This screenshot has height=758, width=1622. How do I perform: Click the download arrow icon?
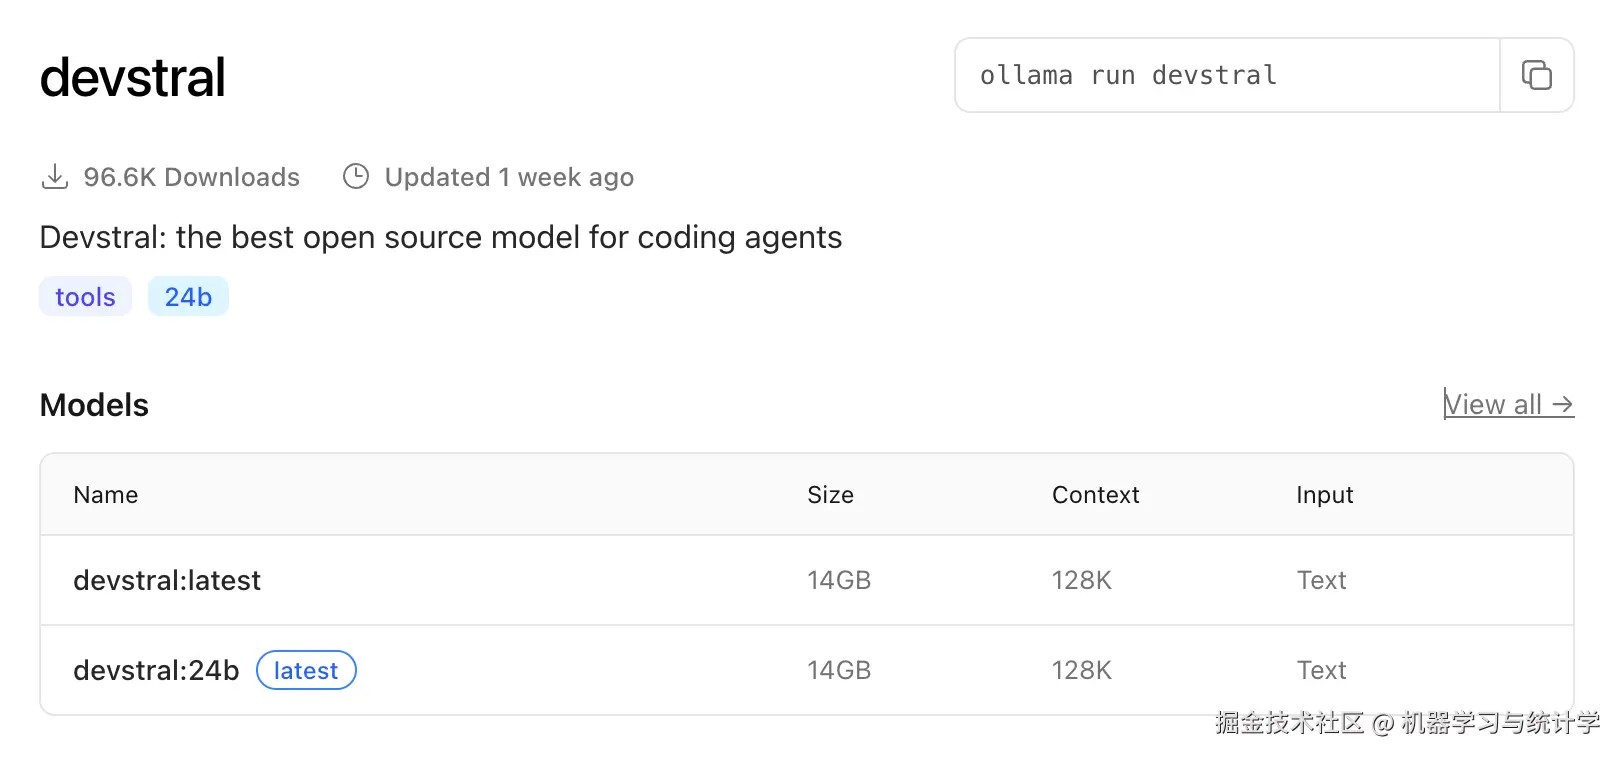pos(55,177)
